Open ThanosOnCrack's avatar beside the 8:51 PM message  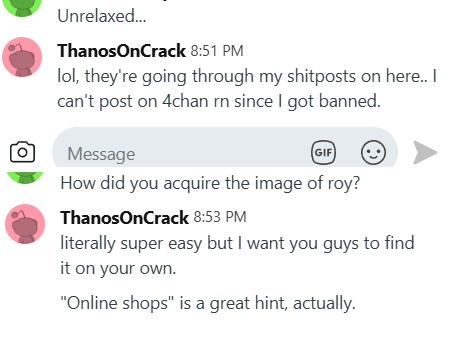tap(22, 57)
